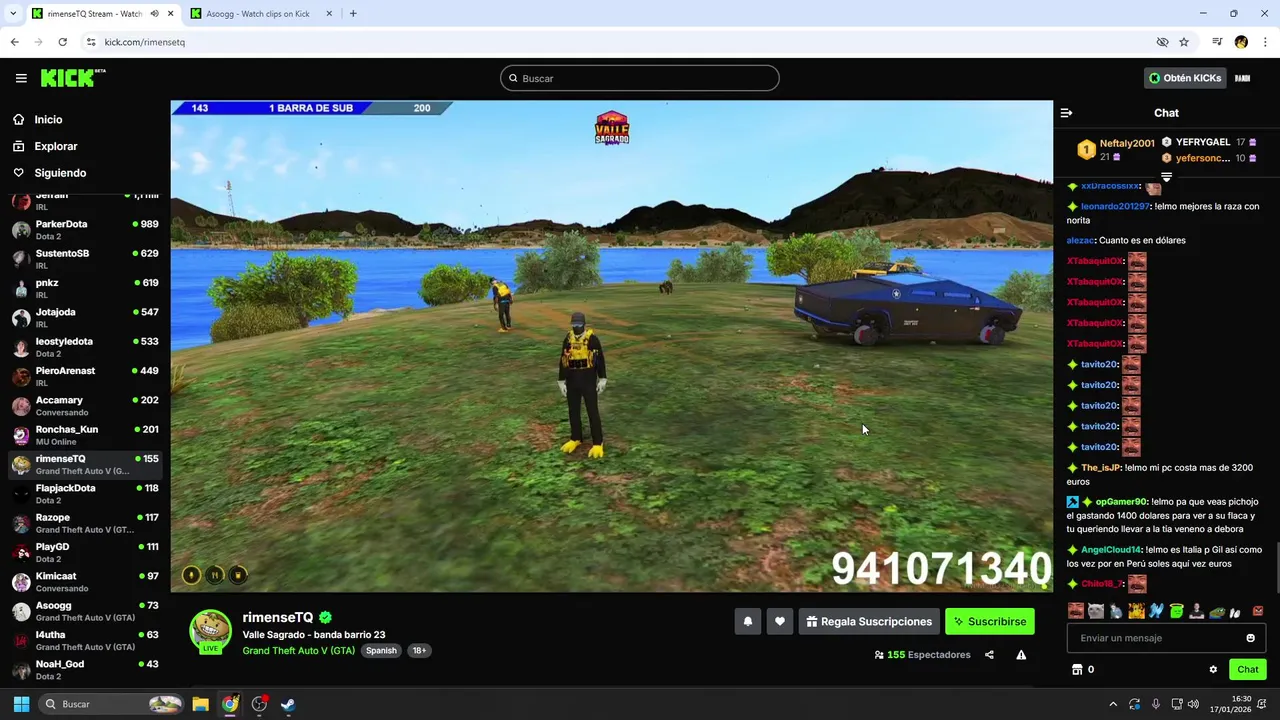Click the Spanish language tag

[381, 651]
